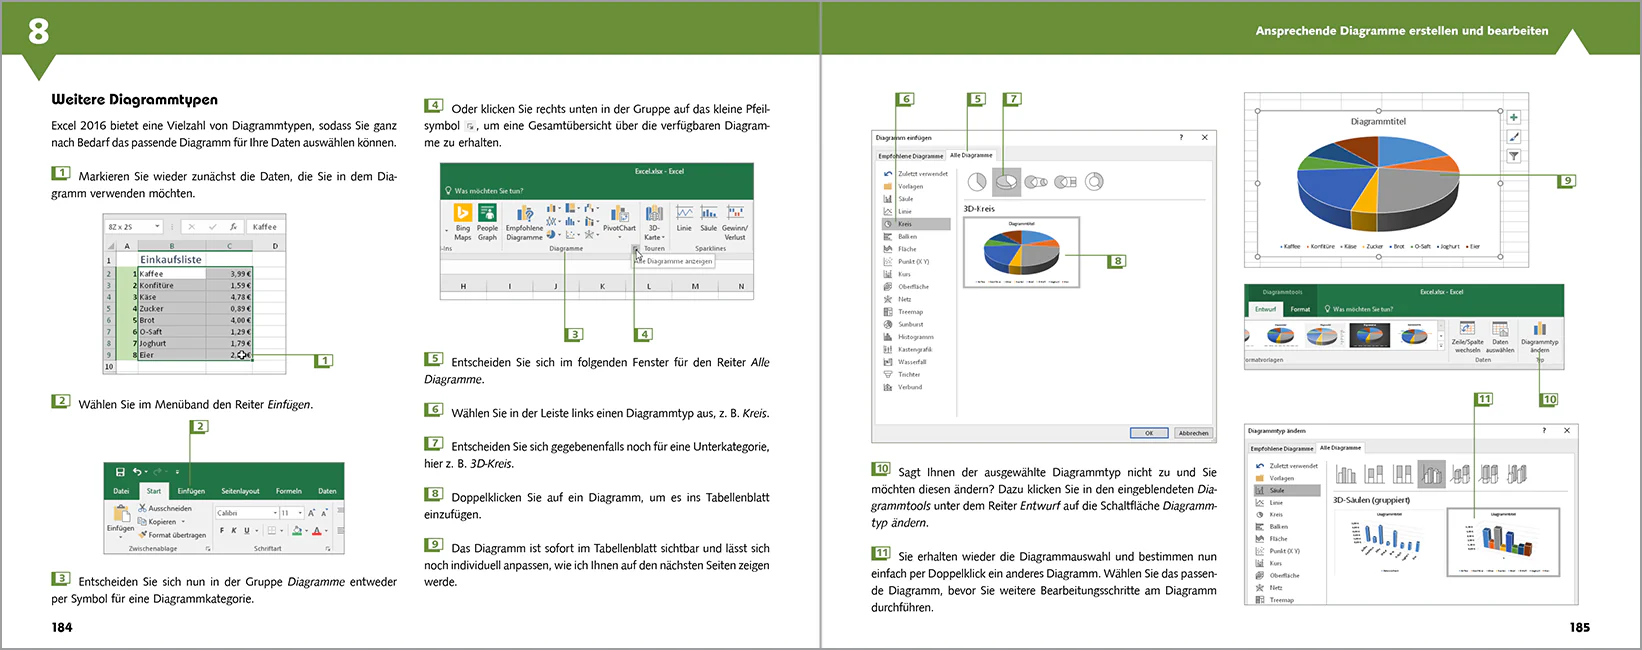Click Zeile/Spalte wechseln

(1467, 337)
